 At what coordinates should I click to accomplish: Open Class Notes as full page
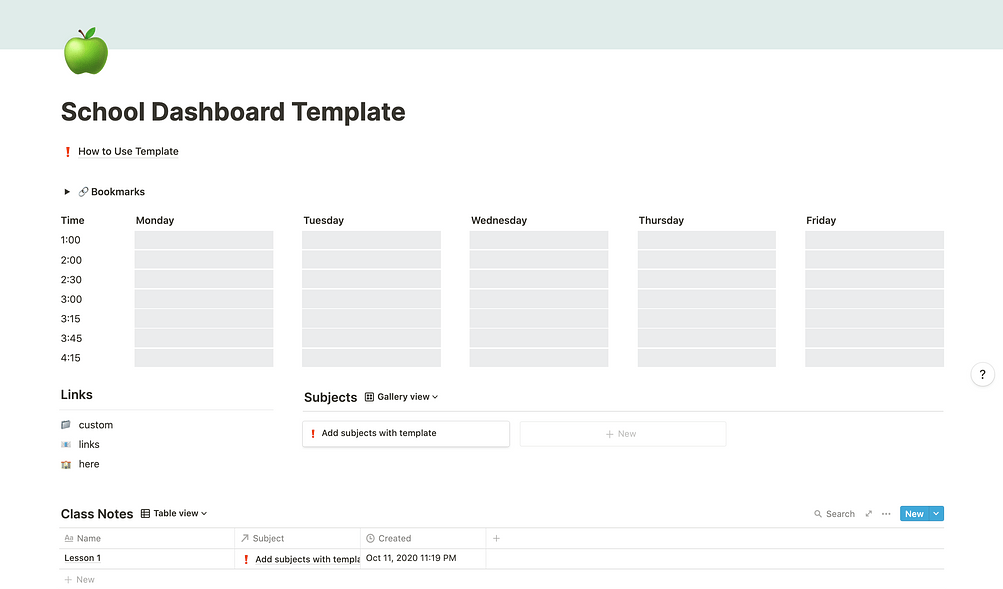click(x=869, y=514)
